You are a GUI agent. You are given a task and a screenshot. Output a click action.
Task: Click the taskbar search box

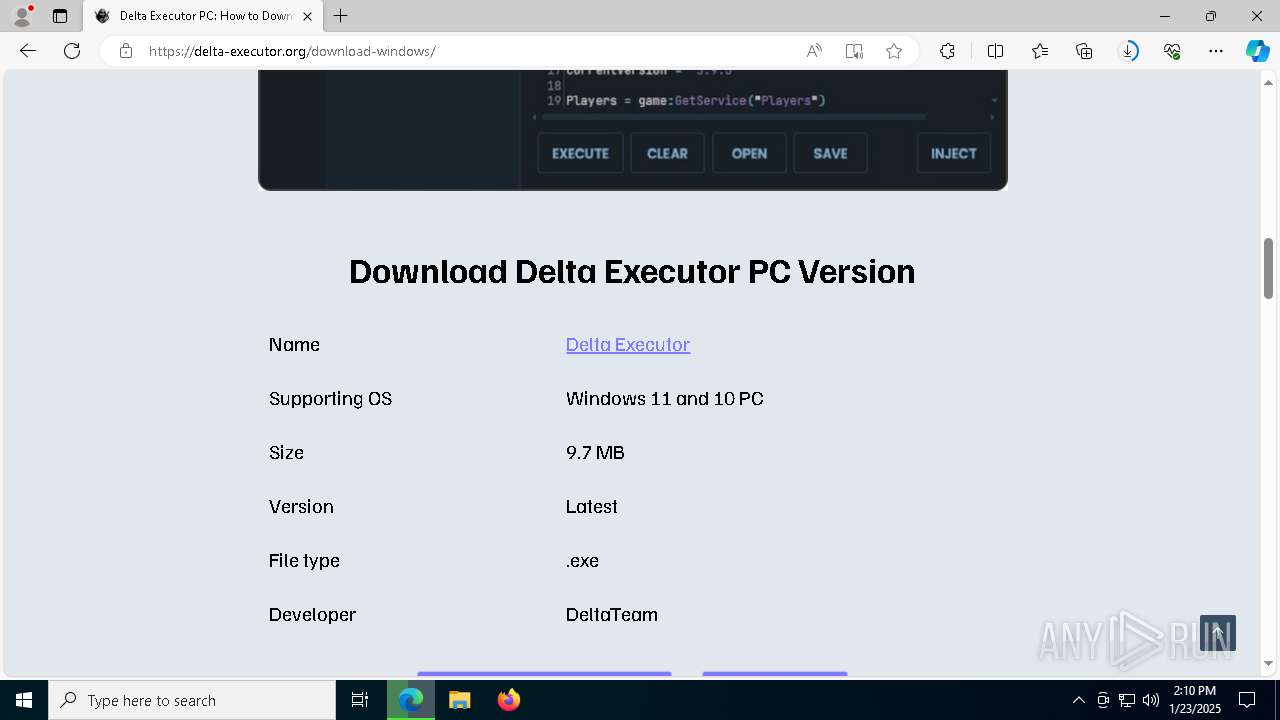pos(192,700)
